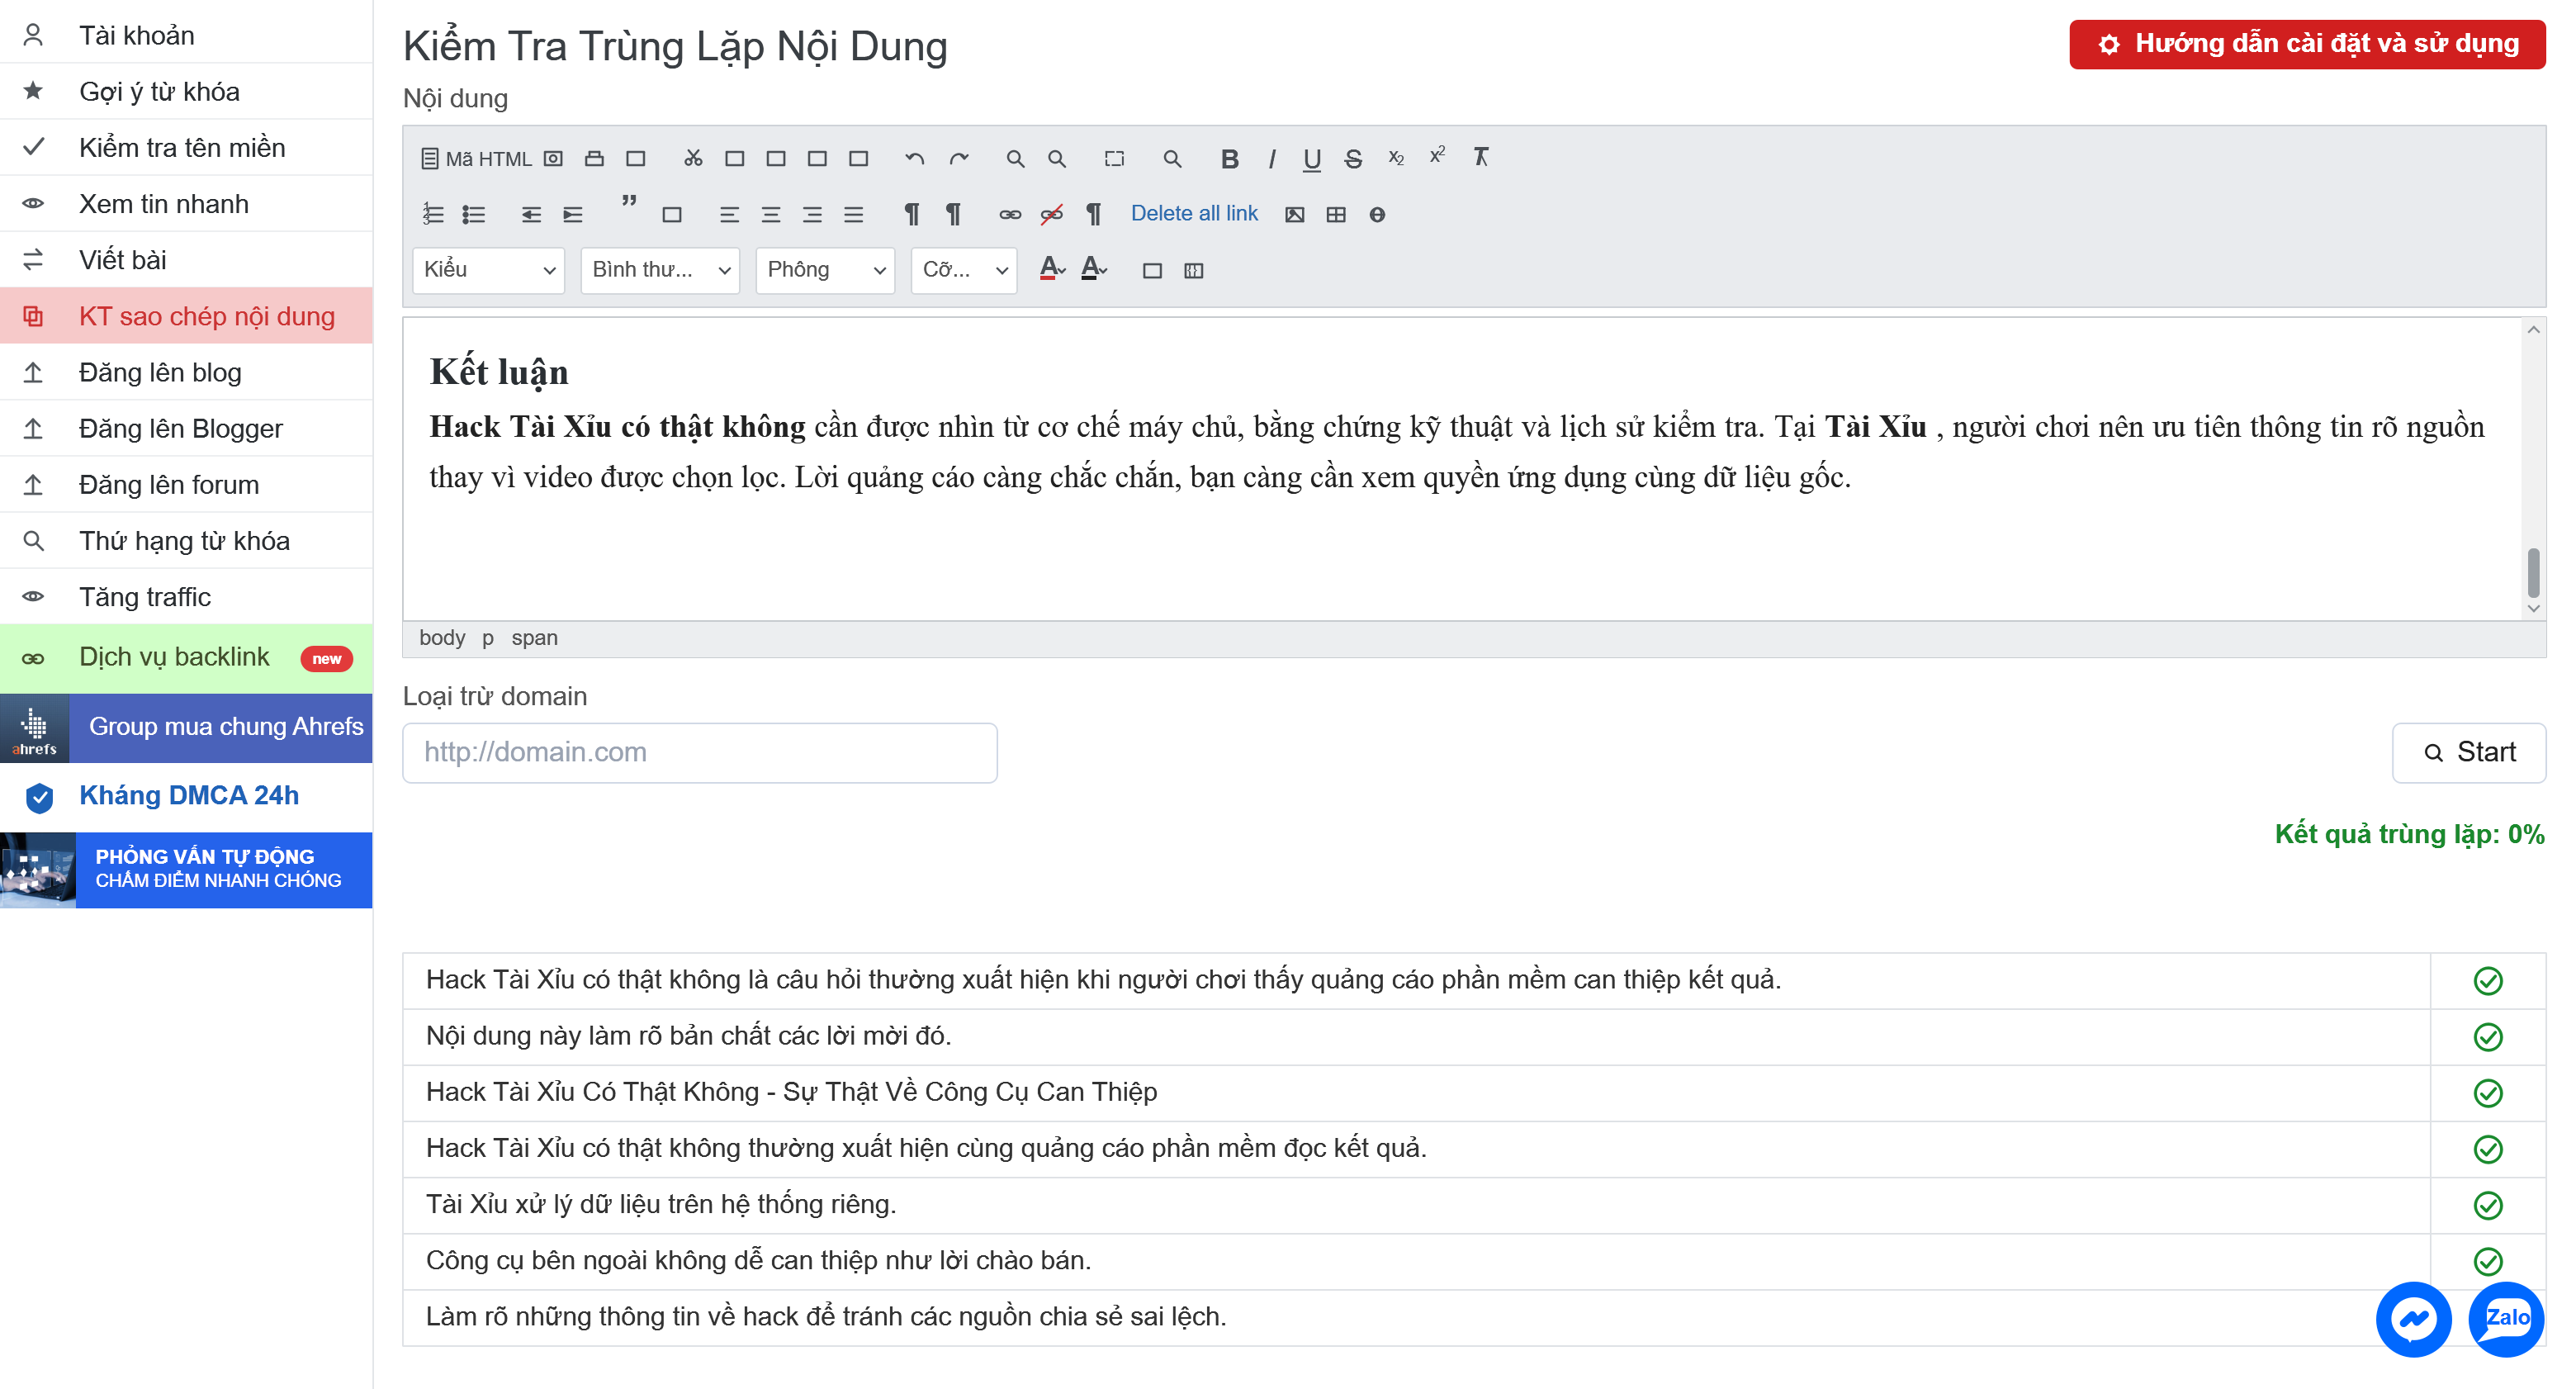Open Dịch vụ backlink menu item
Screen dimensions: 2576x1389
point(186,657)
